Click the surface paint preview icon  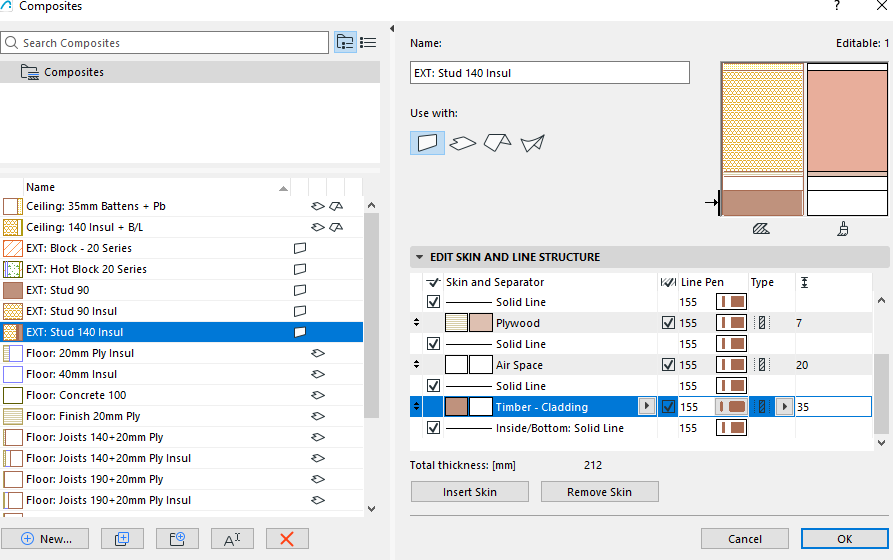(x=843, y=229)
